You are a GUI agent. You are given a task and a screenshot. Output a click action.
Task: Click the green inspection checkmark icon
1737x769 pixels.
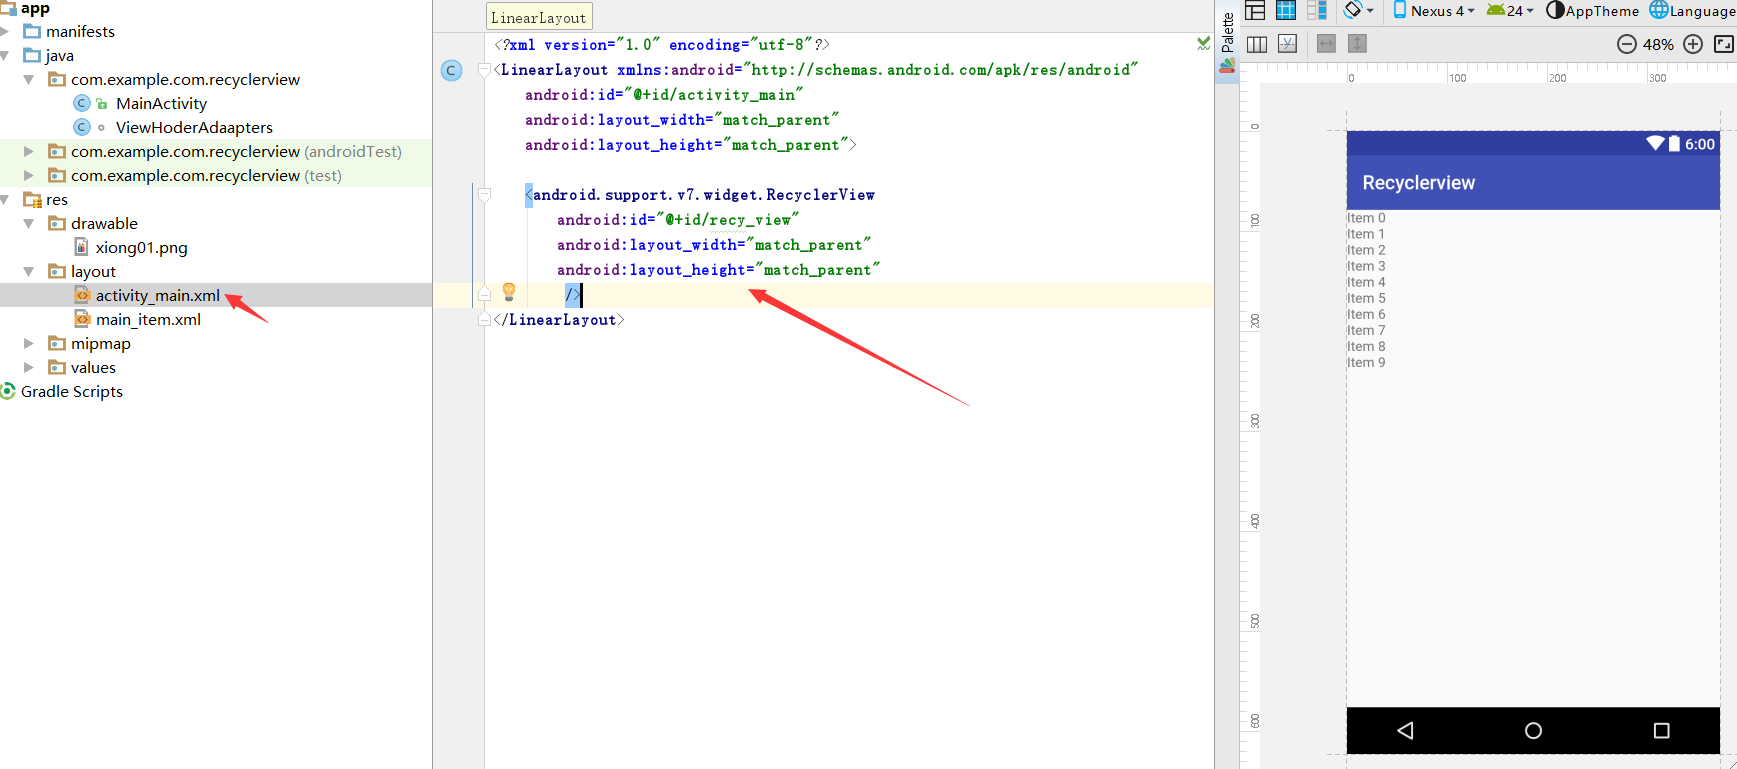1204,44
